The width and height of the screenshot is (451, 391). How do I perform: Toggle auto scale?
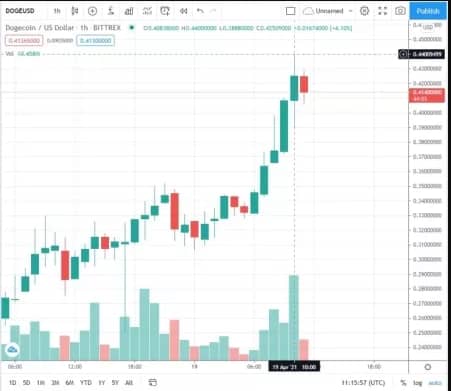[435, 383]
